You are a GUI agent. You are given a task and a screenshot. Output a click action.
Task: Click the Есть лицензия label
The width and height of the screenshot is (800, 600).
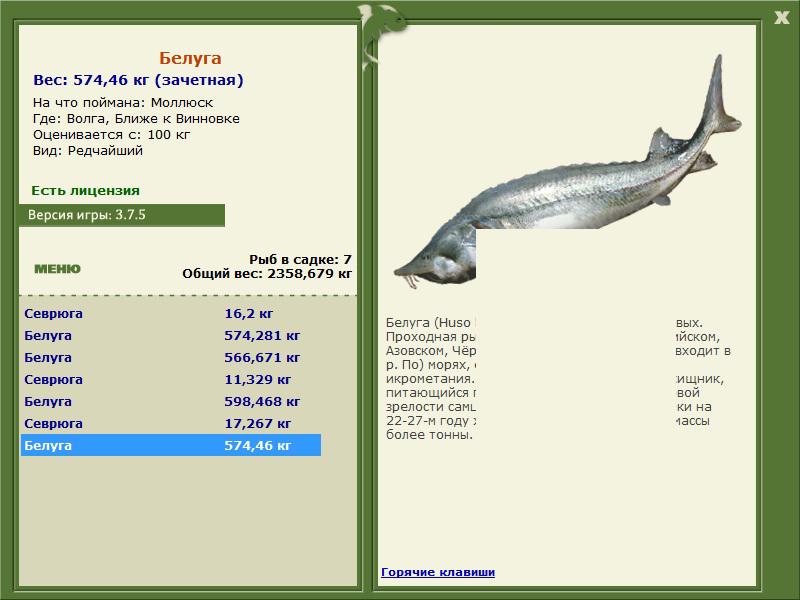[x=85, y=190]
